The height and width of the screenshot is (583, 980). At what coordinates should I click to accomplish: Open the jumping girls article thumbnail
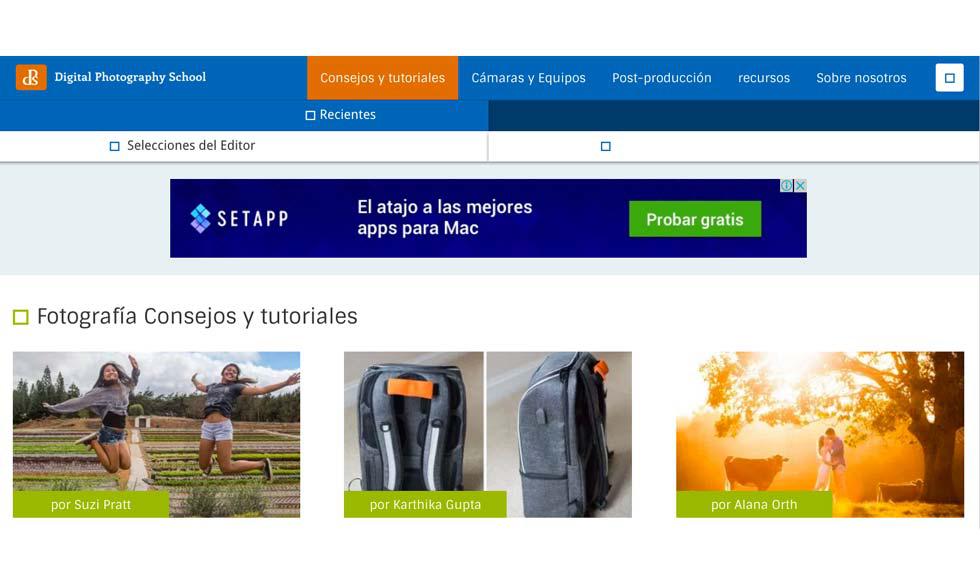(156, 434)
